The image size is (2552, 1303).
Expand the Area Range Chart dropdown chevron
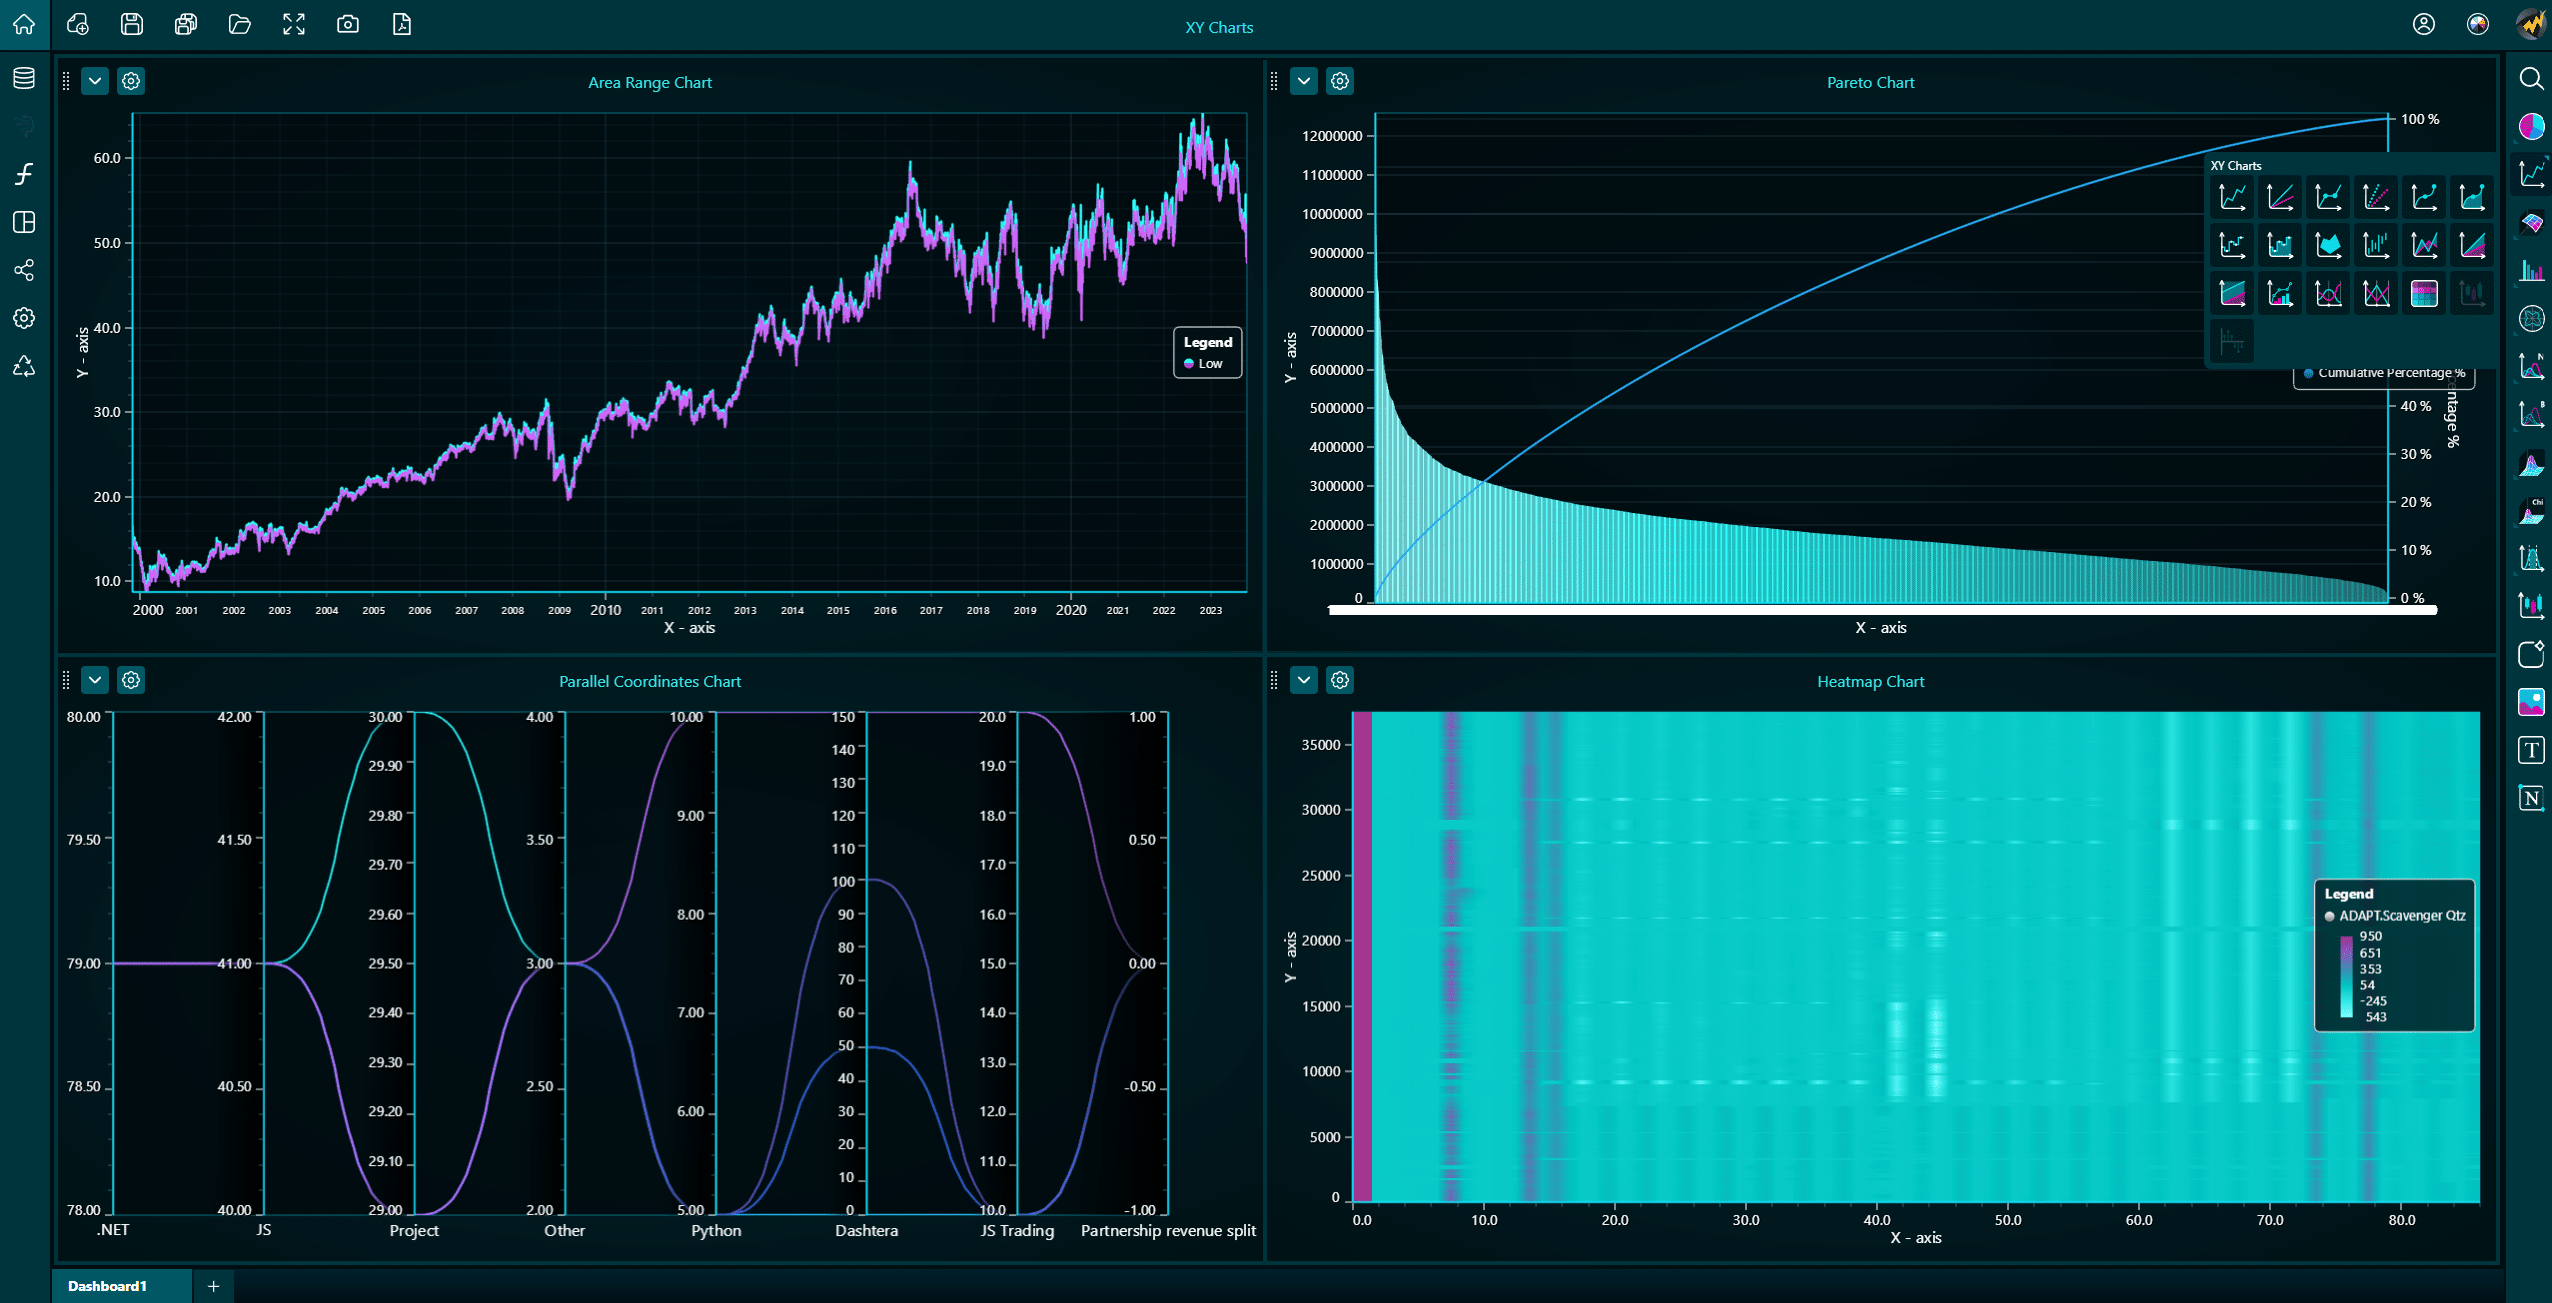[x=95, y=81]
